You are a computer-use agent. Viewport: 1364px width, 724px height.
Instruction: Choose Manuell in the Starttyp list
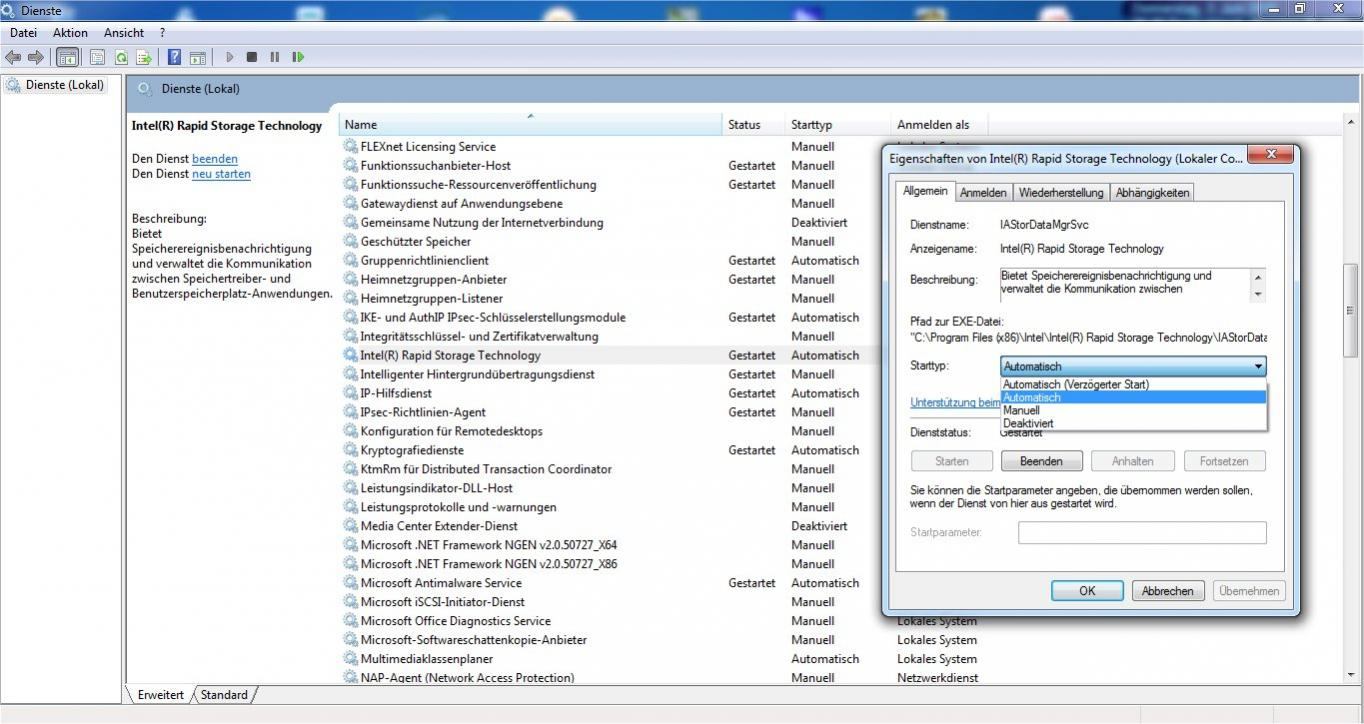pos(1134,410)
